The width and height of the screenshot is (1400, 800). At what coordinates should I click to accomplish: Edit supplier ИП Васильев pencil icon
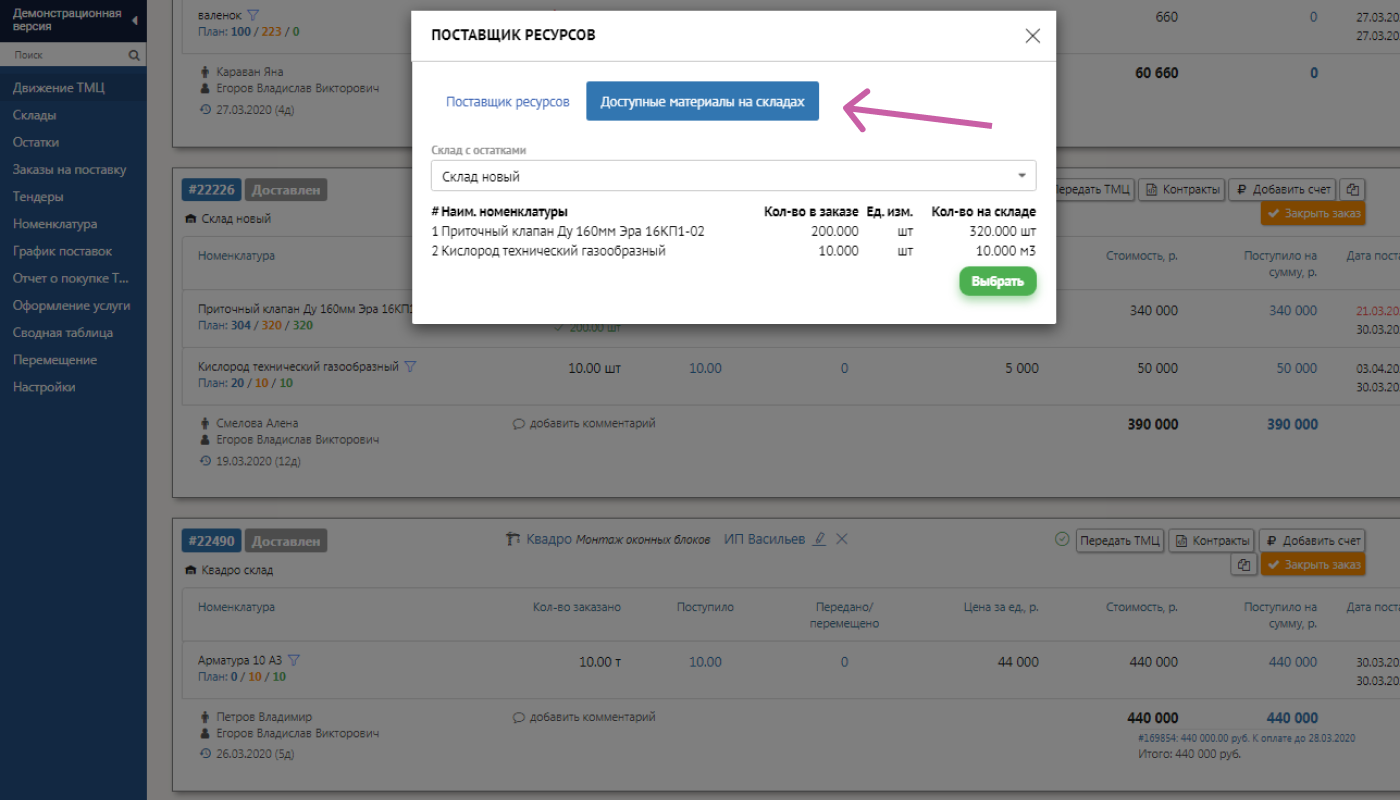(x=820, y=539)
